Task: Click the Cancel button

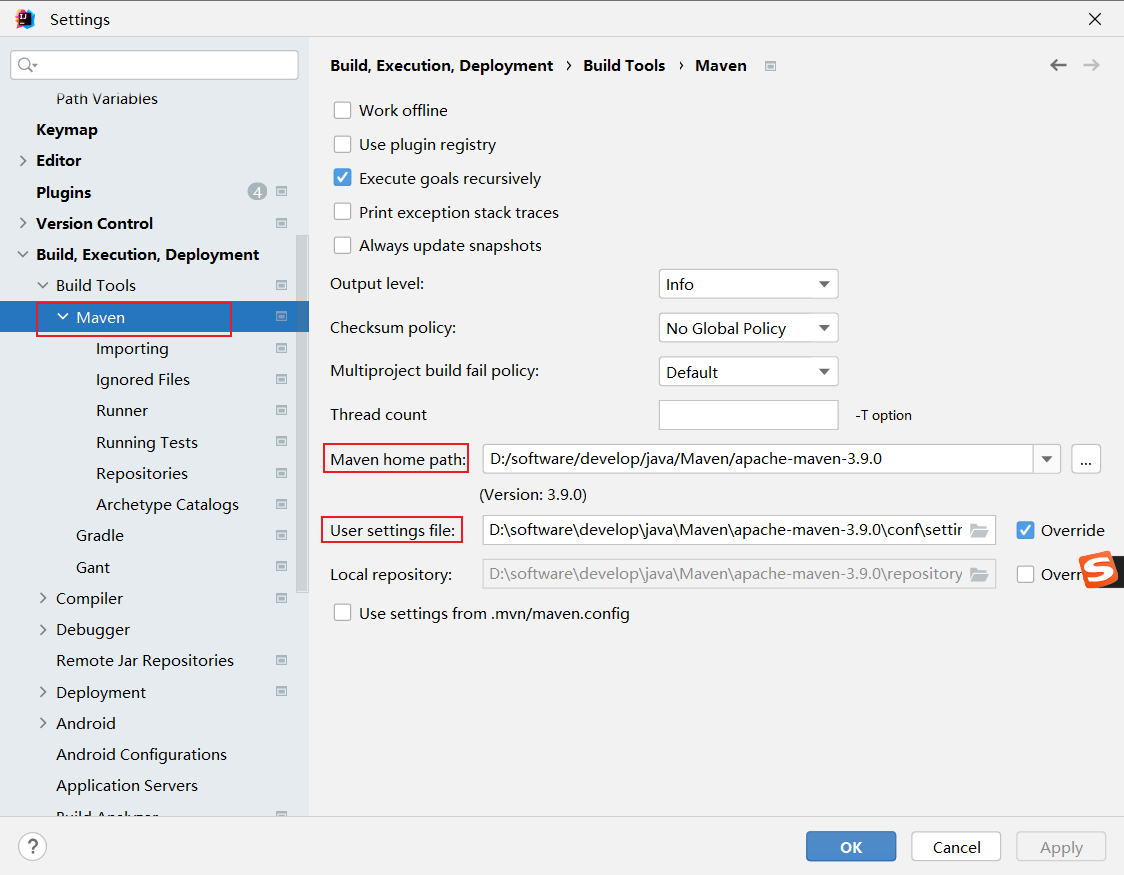Action: pyautogui.click(x=956, y=847)
